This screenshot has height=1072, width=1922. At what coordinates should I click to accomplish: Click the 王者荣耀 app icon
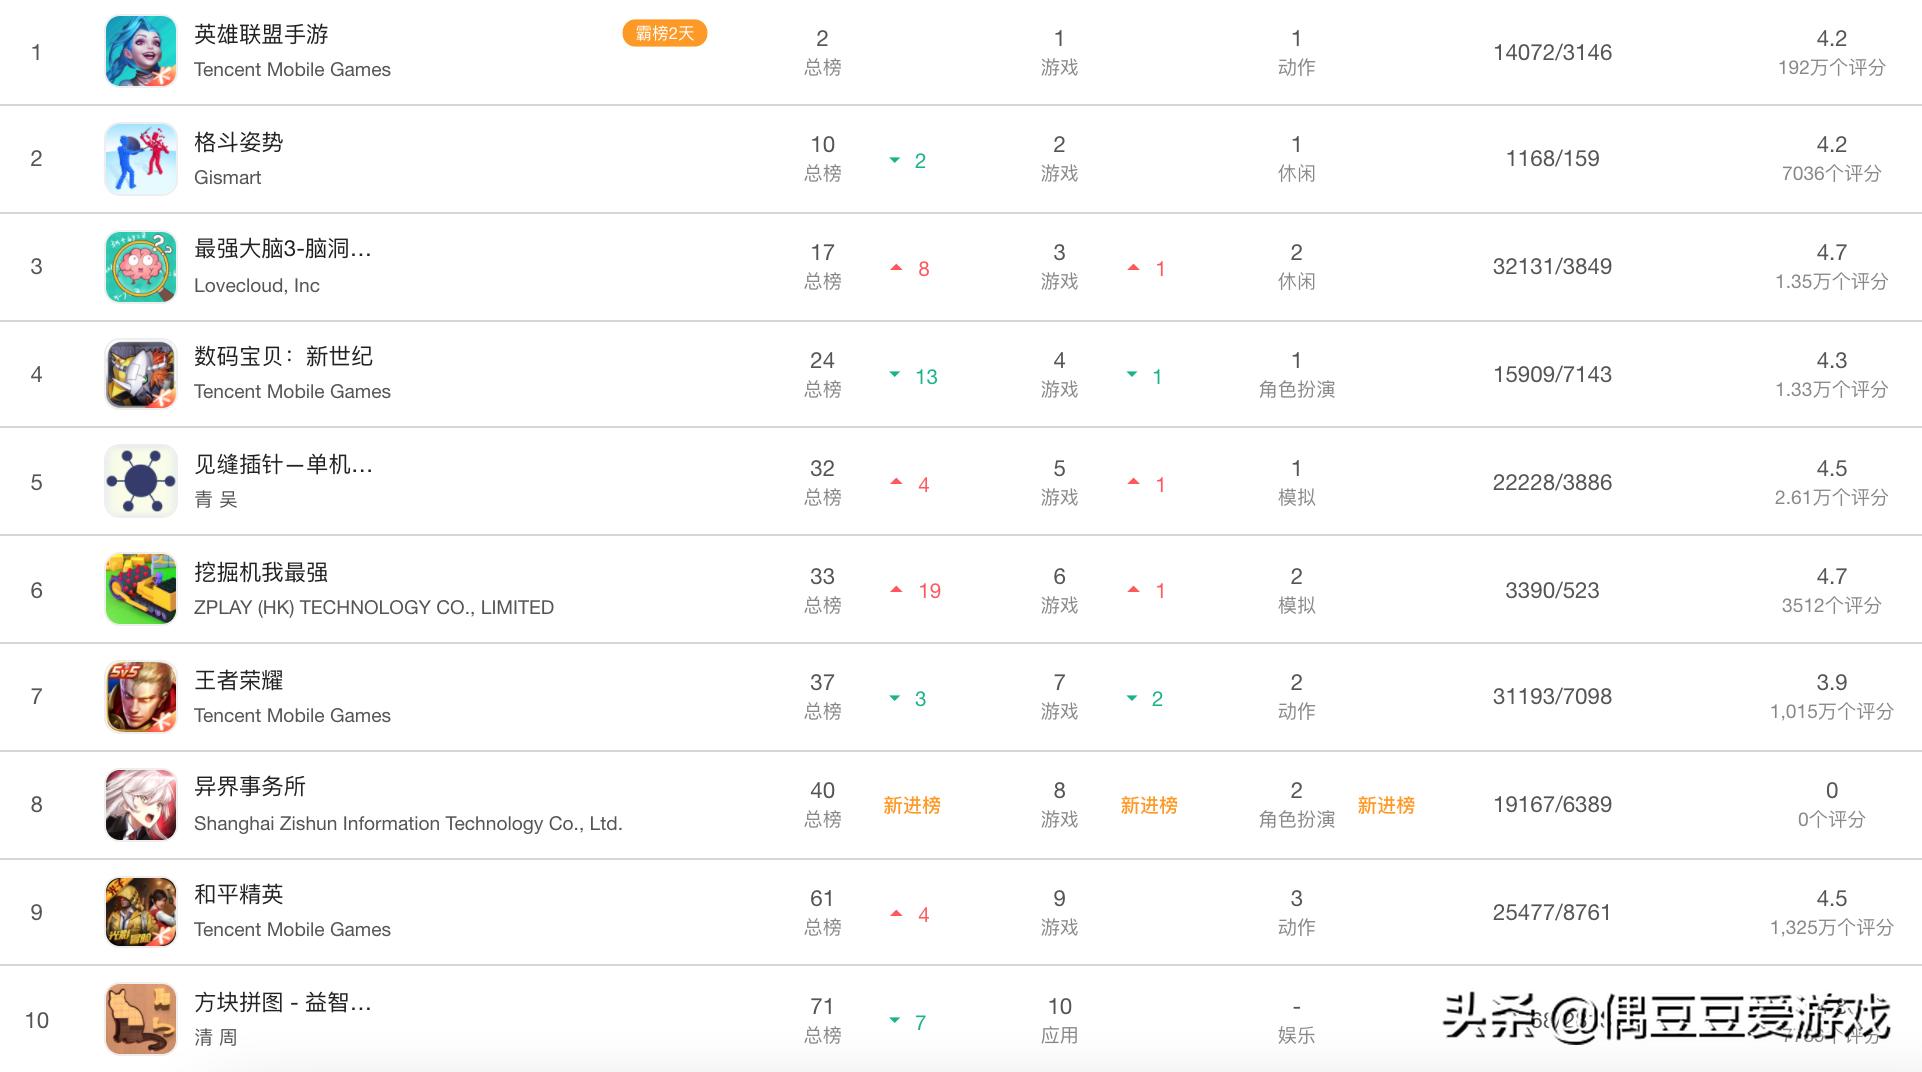141,697
